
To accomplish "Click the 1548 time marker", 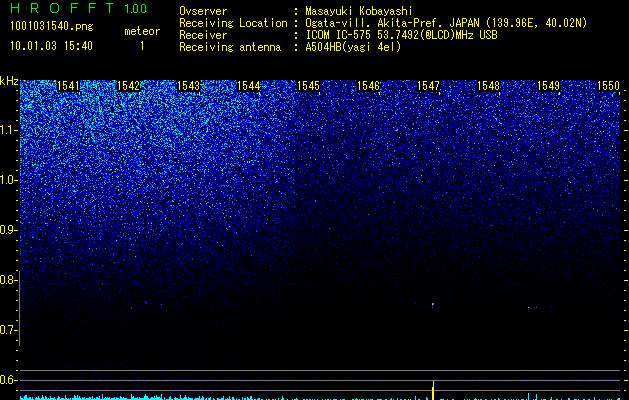I will (x=488, y=86).
